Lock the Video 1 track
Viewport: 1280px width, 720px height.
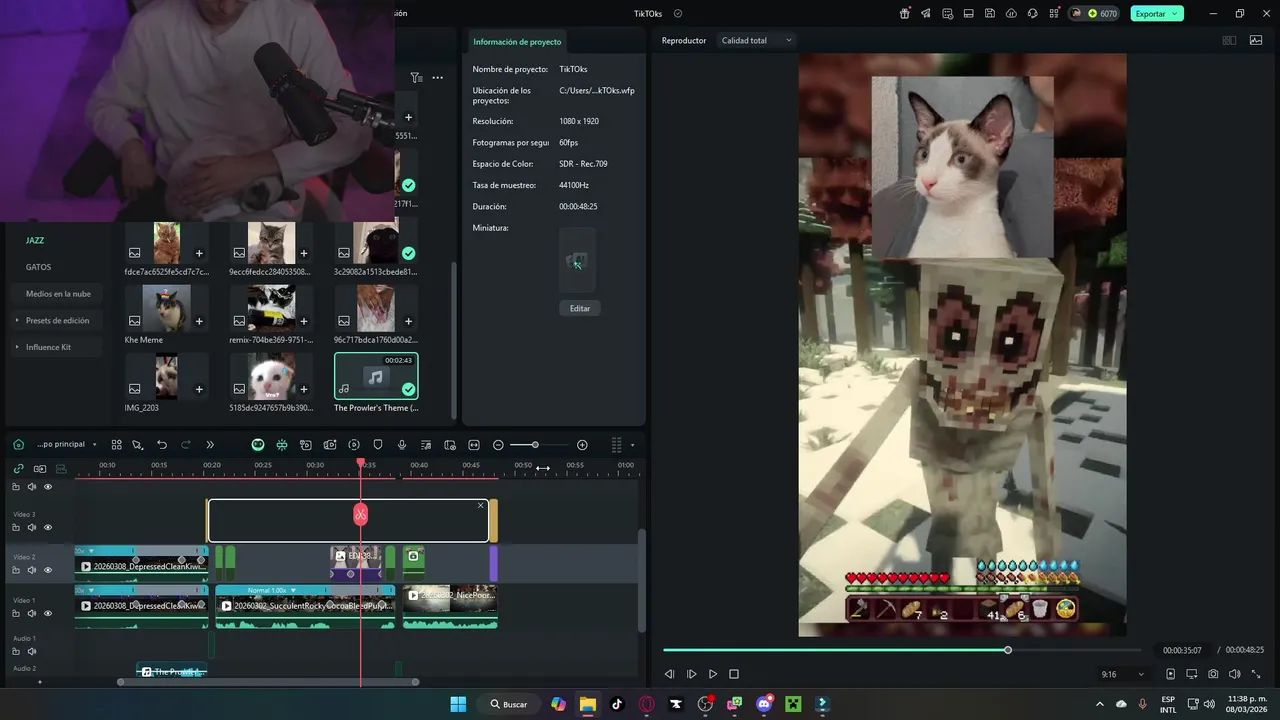pyautogui.click(x=15, y=613)
